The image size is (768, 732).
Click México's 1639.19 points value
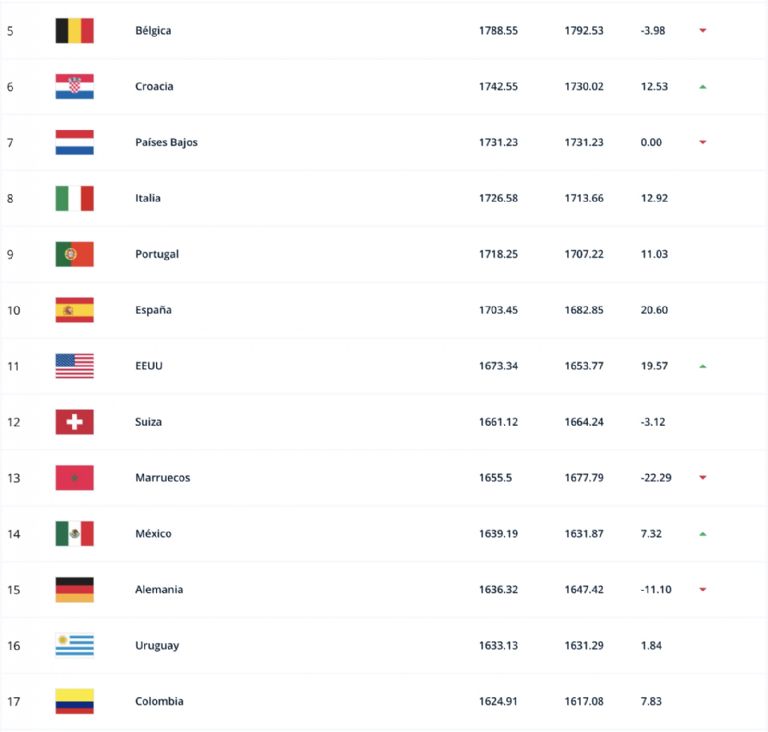498,534
